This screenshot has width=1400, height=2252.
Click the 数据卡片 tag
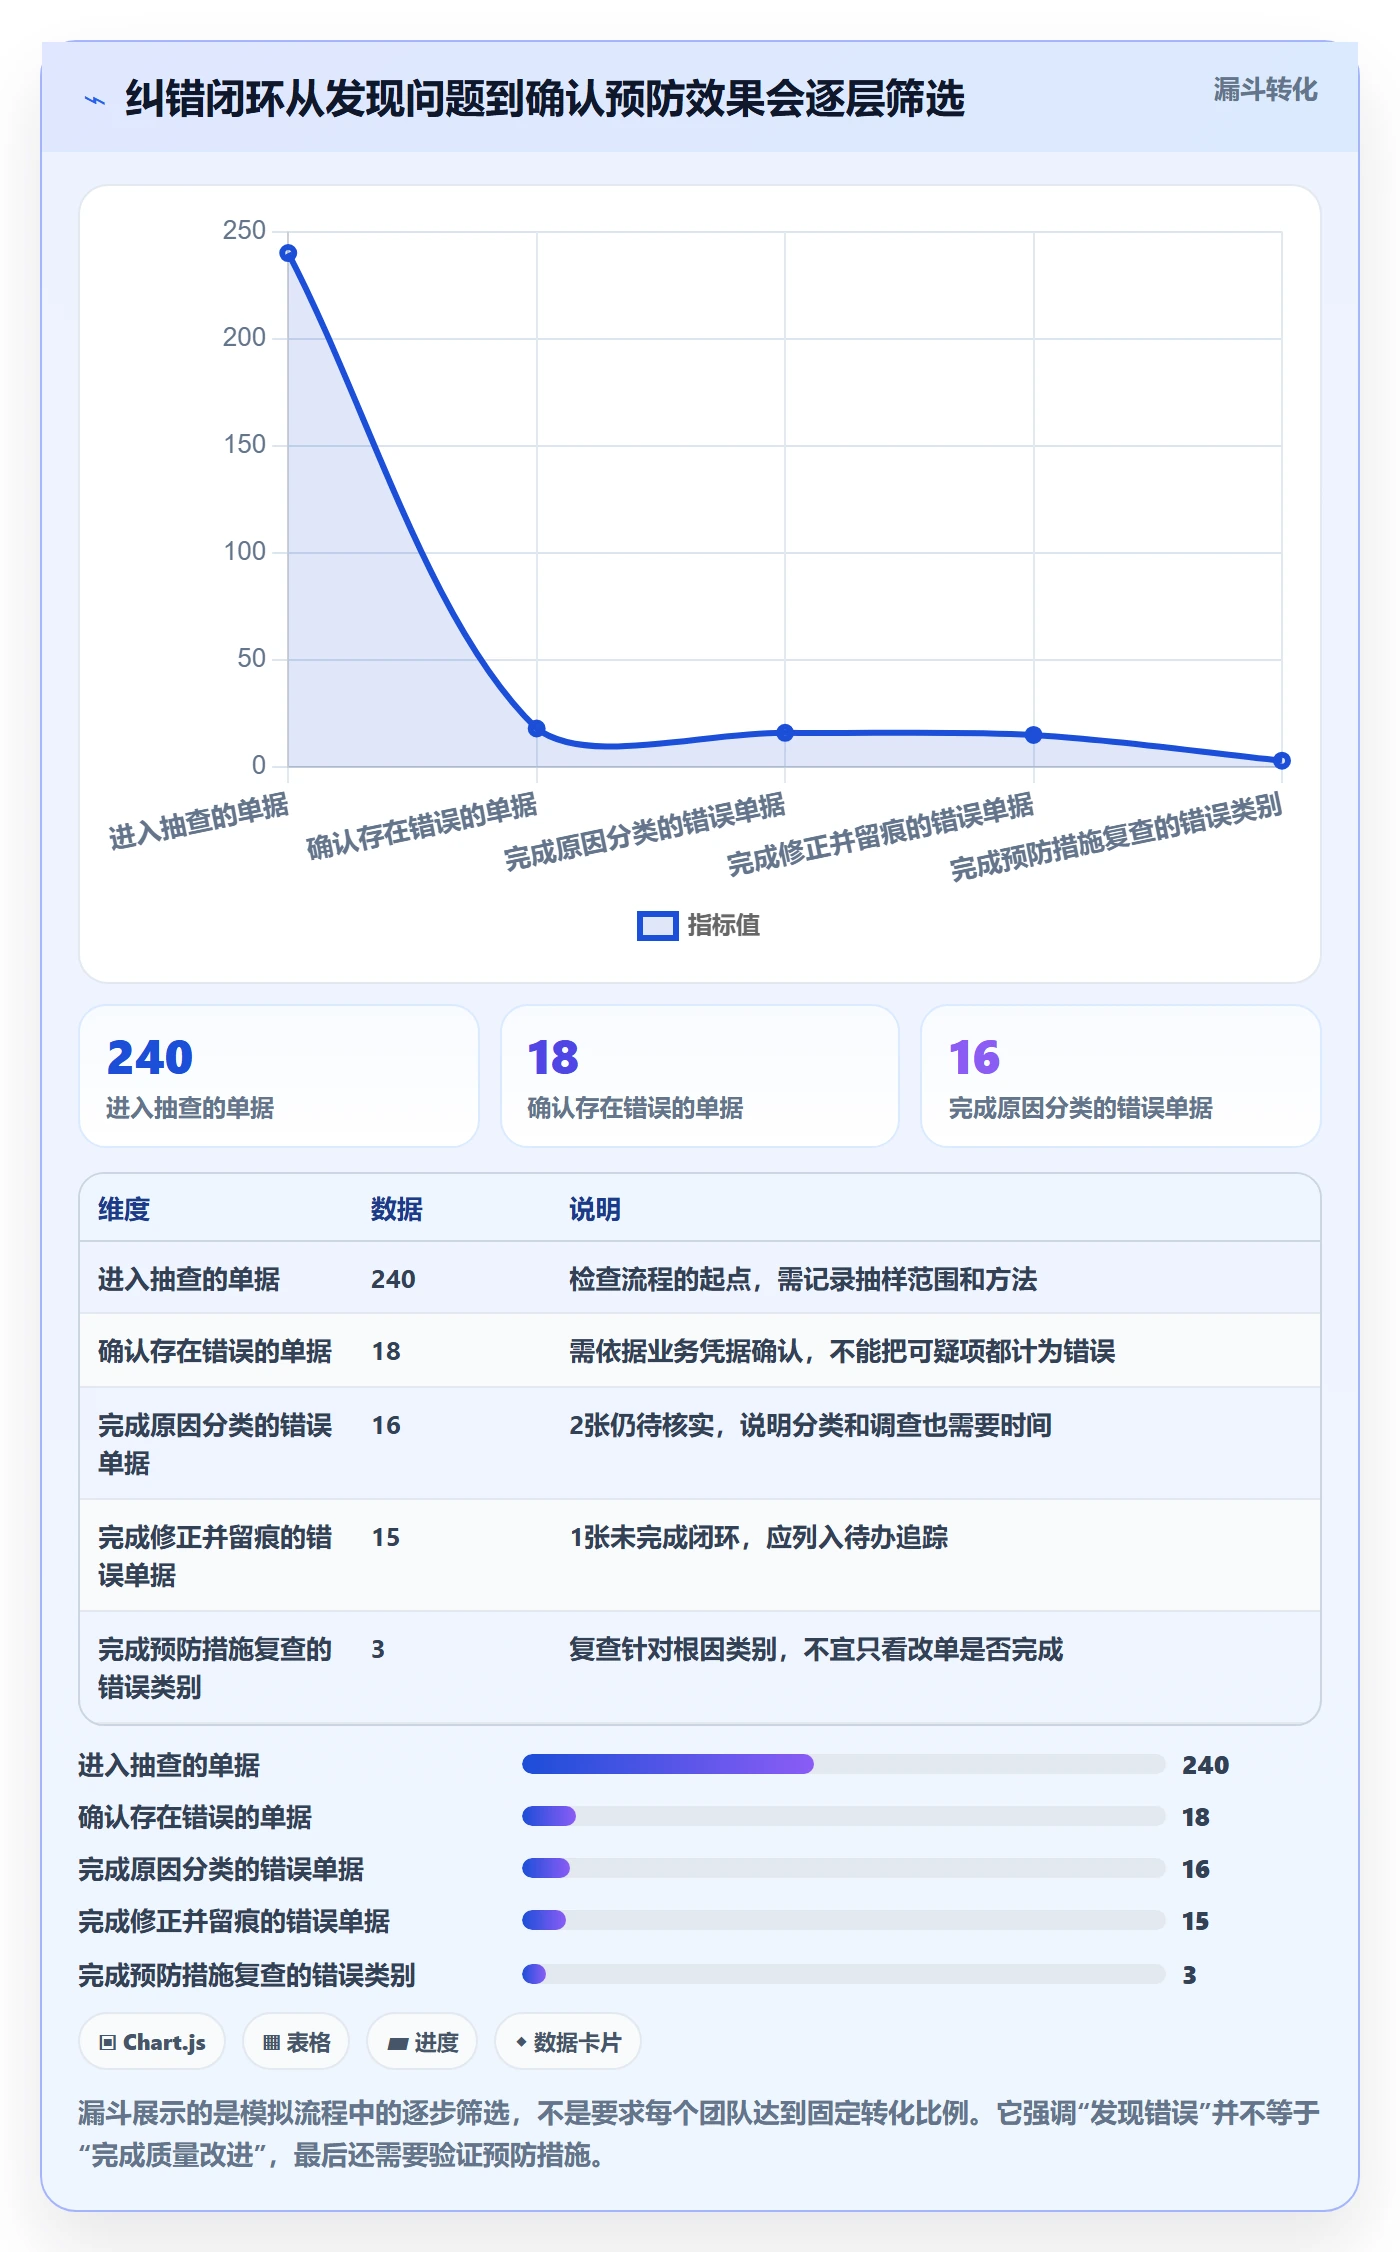[568, 2042]
